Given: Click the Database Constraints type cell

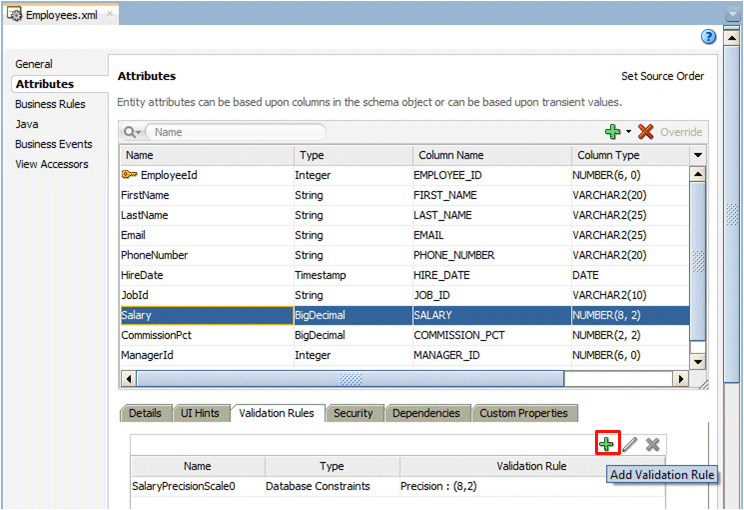Looking at the screenshot, I should click(x=332, y=486).
